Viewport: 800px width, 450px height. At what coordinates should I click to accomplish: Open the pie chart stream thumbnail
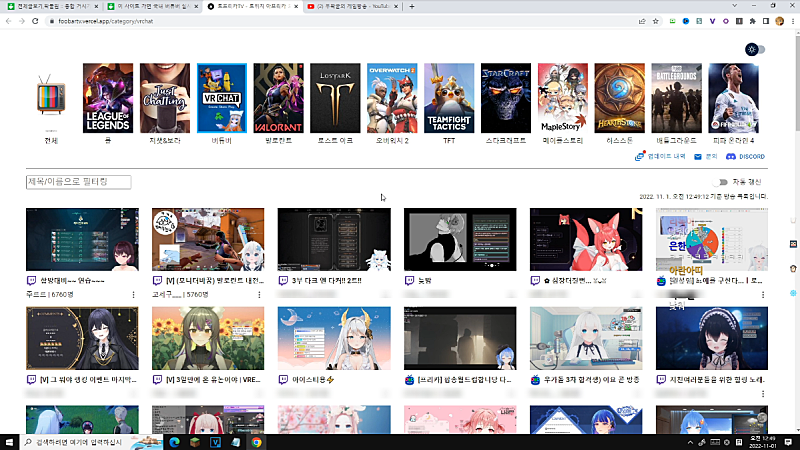point(712,239)
